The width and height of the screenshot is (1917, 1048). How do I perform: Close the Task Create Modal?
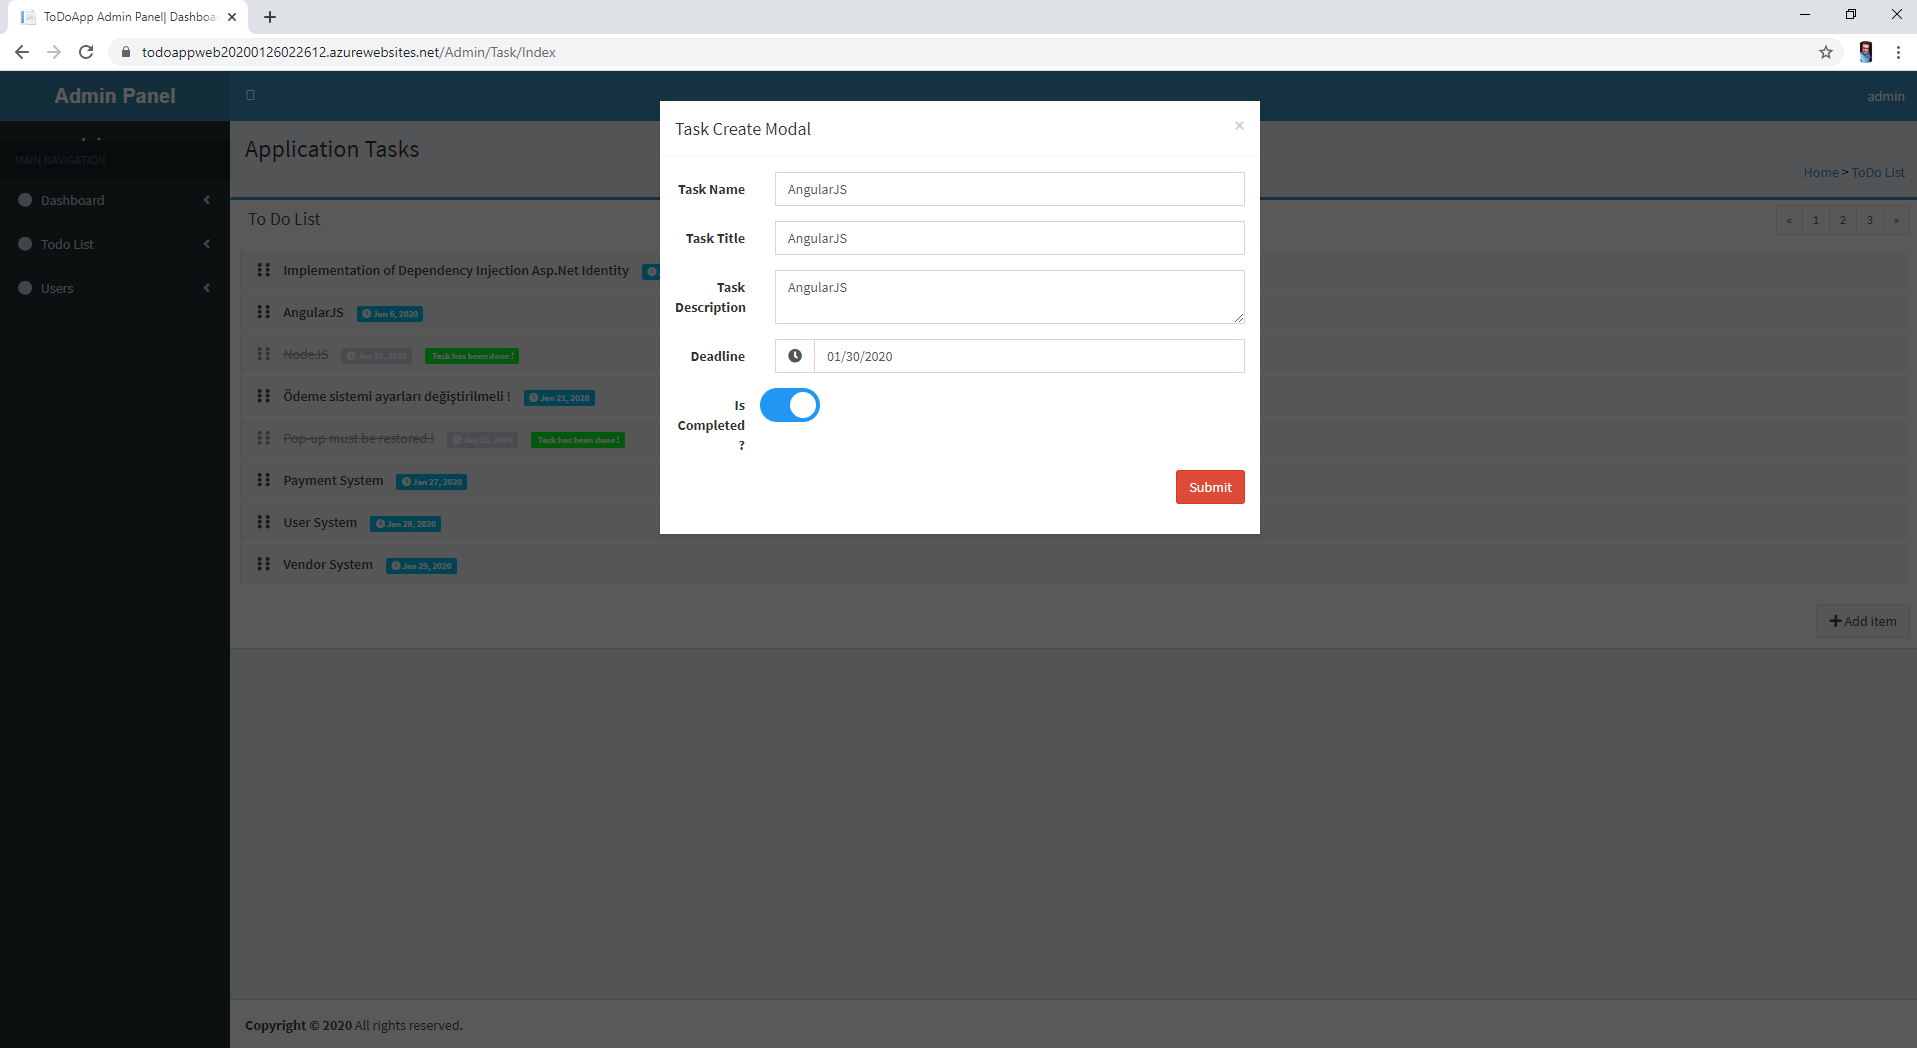(1239, 125)
